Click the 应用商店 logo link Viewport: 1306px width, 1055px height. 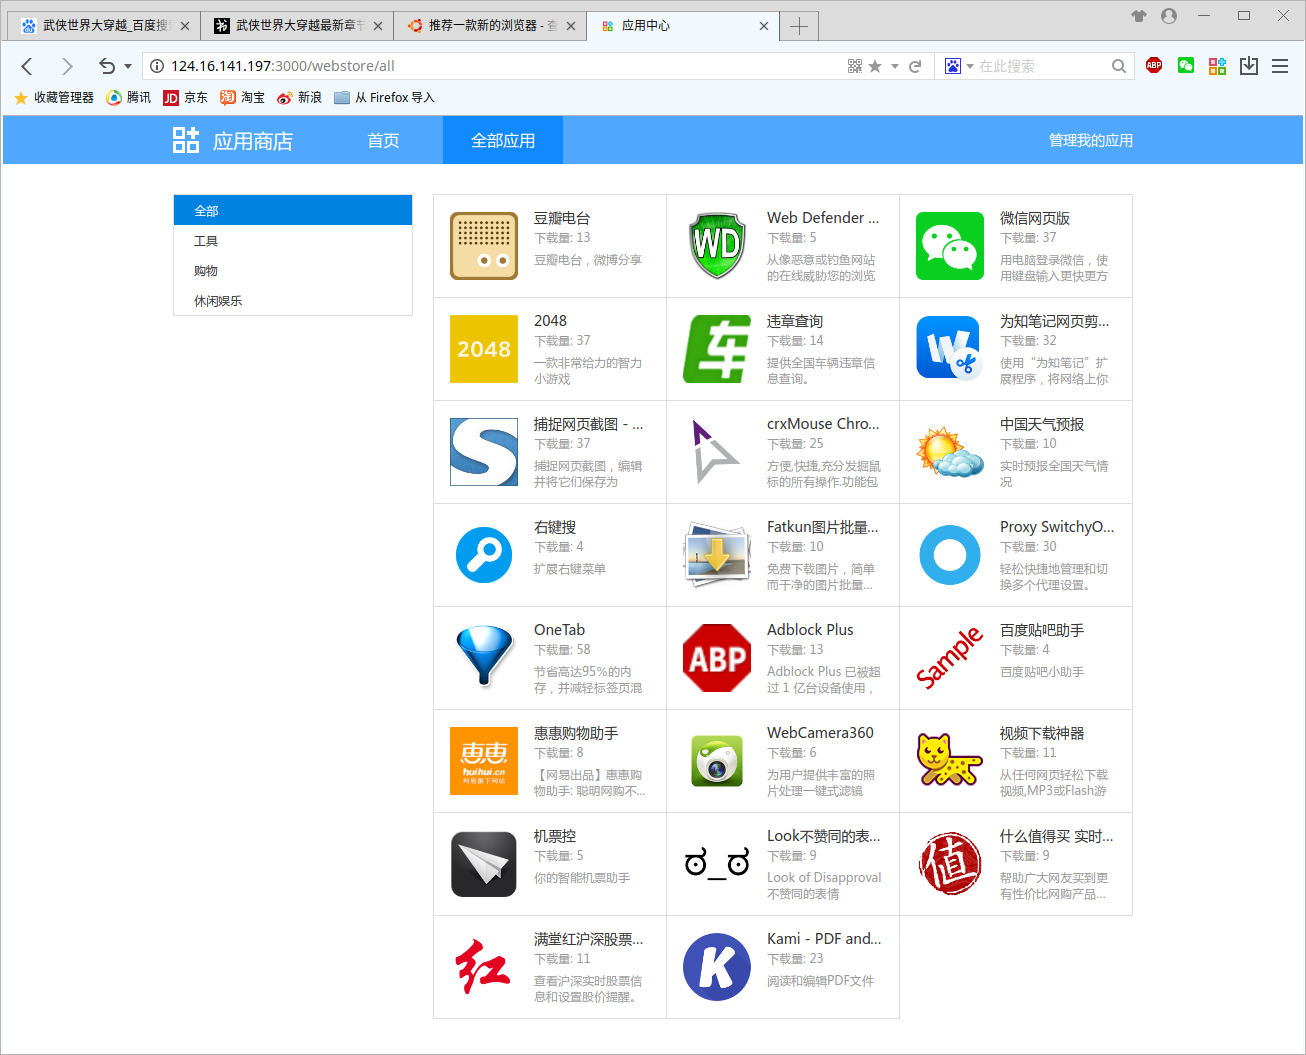pyautogui.click(x=233, y=140)
